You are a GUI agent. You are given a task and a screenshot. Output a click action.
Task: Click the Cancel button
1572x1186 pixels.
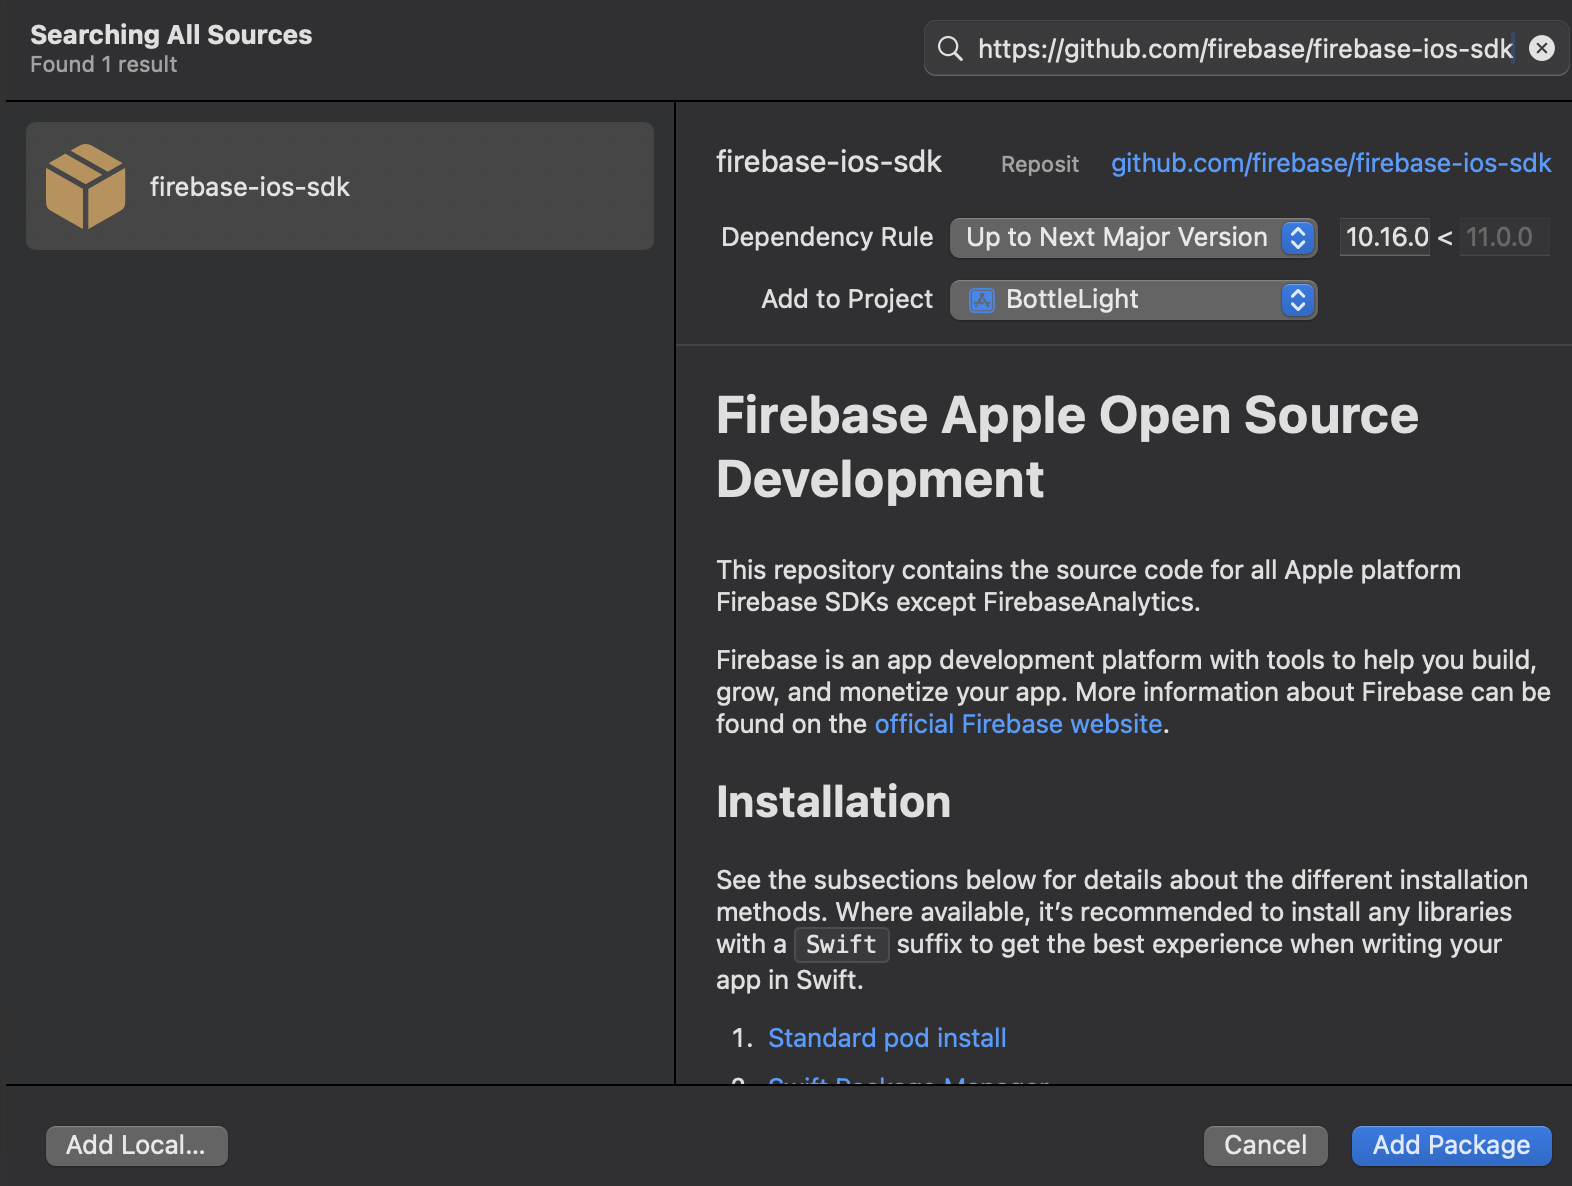click(x=1265, y=1145)
